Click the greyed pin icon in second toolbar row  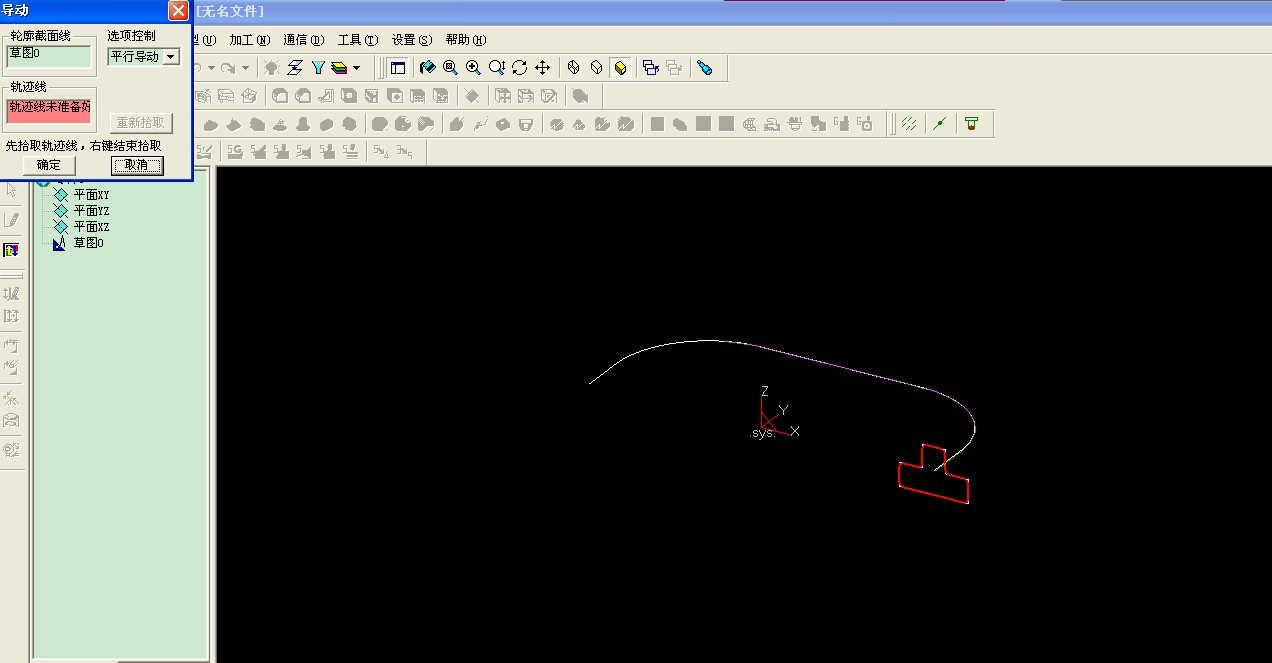pyautogui.click(x=472, y=96)
